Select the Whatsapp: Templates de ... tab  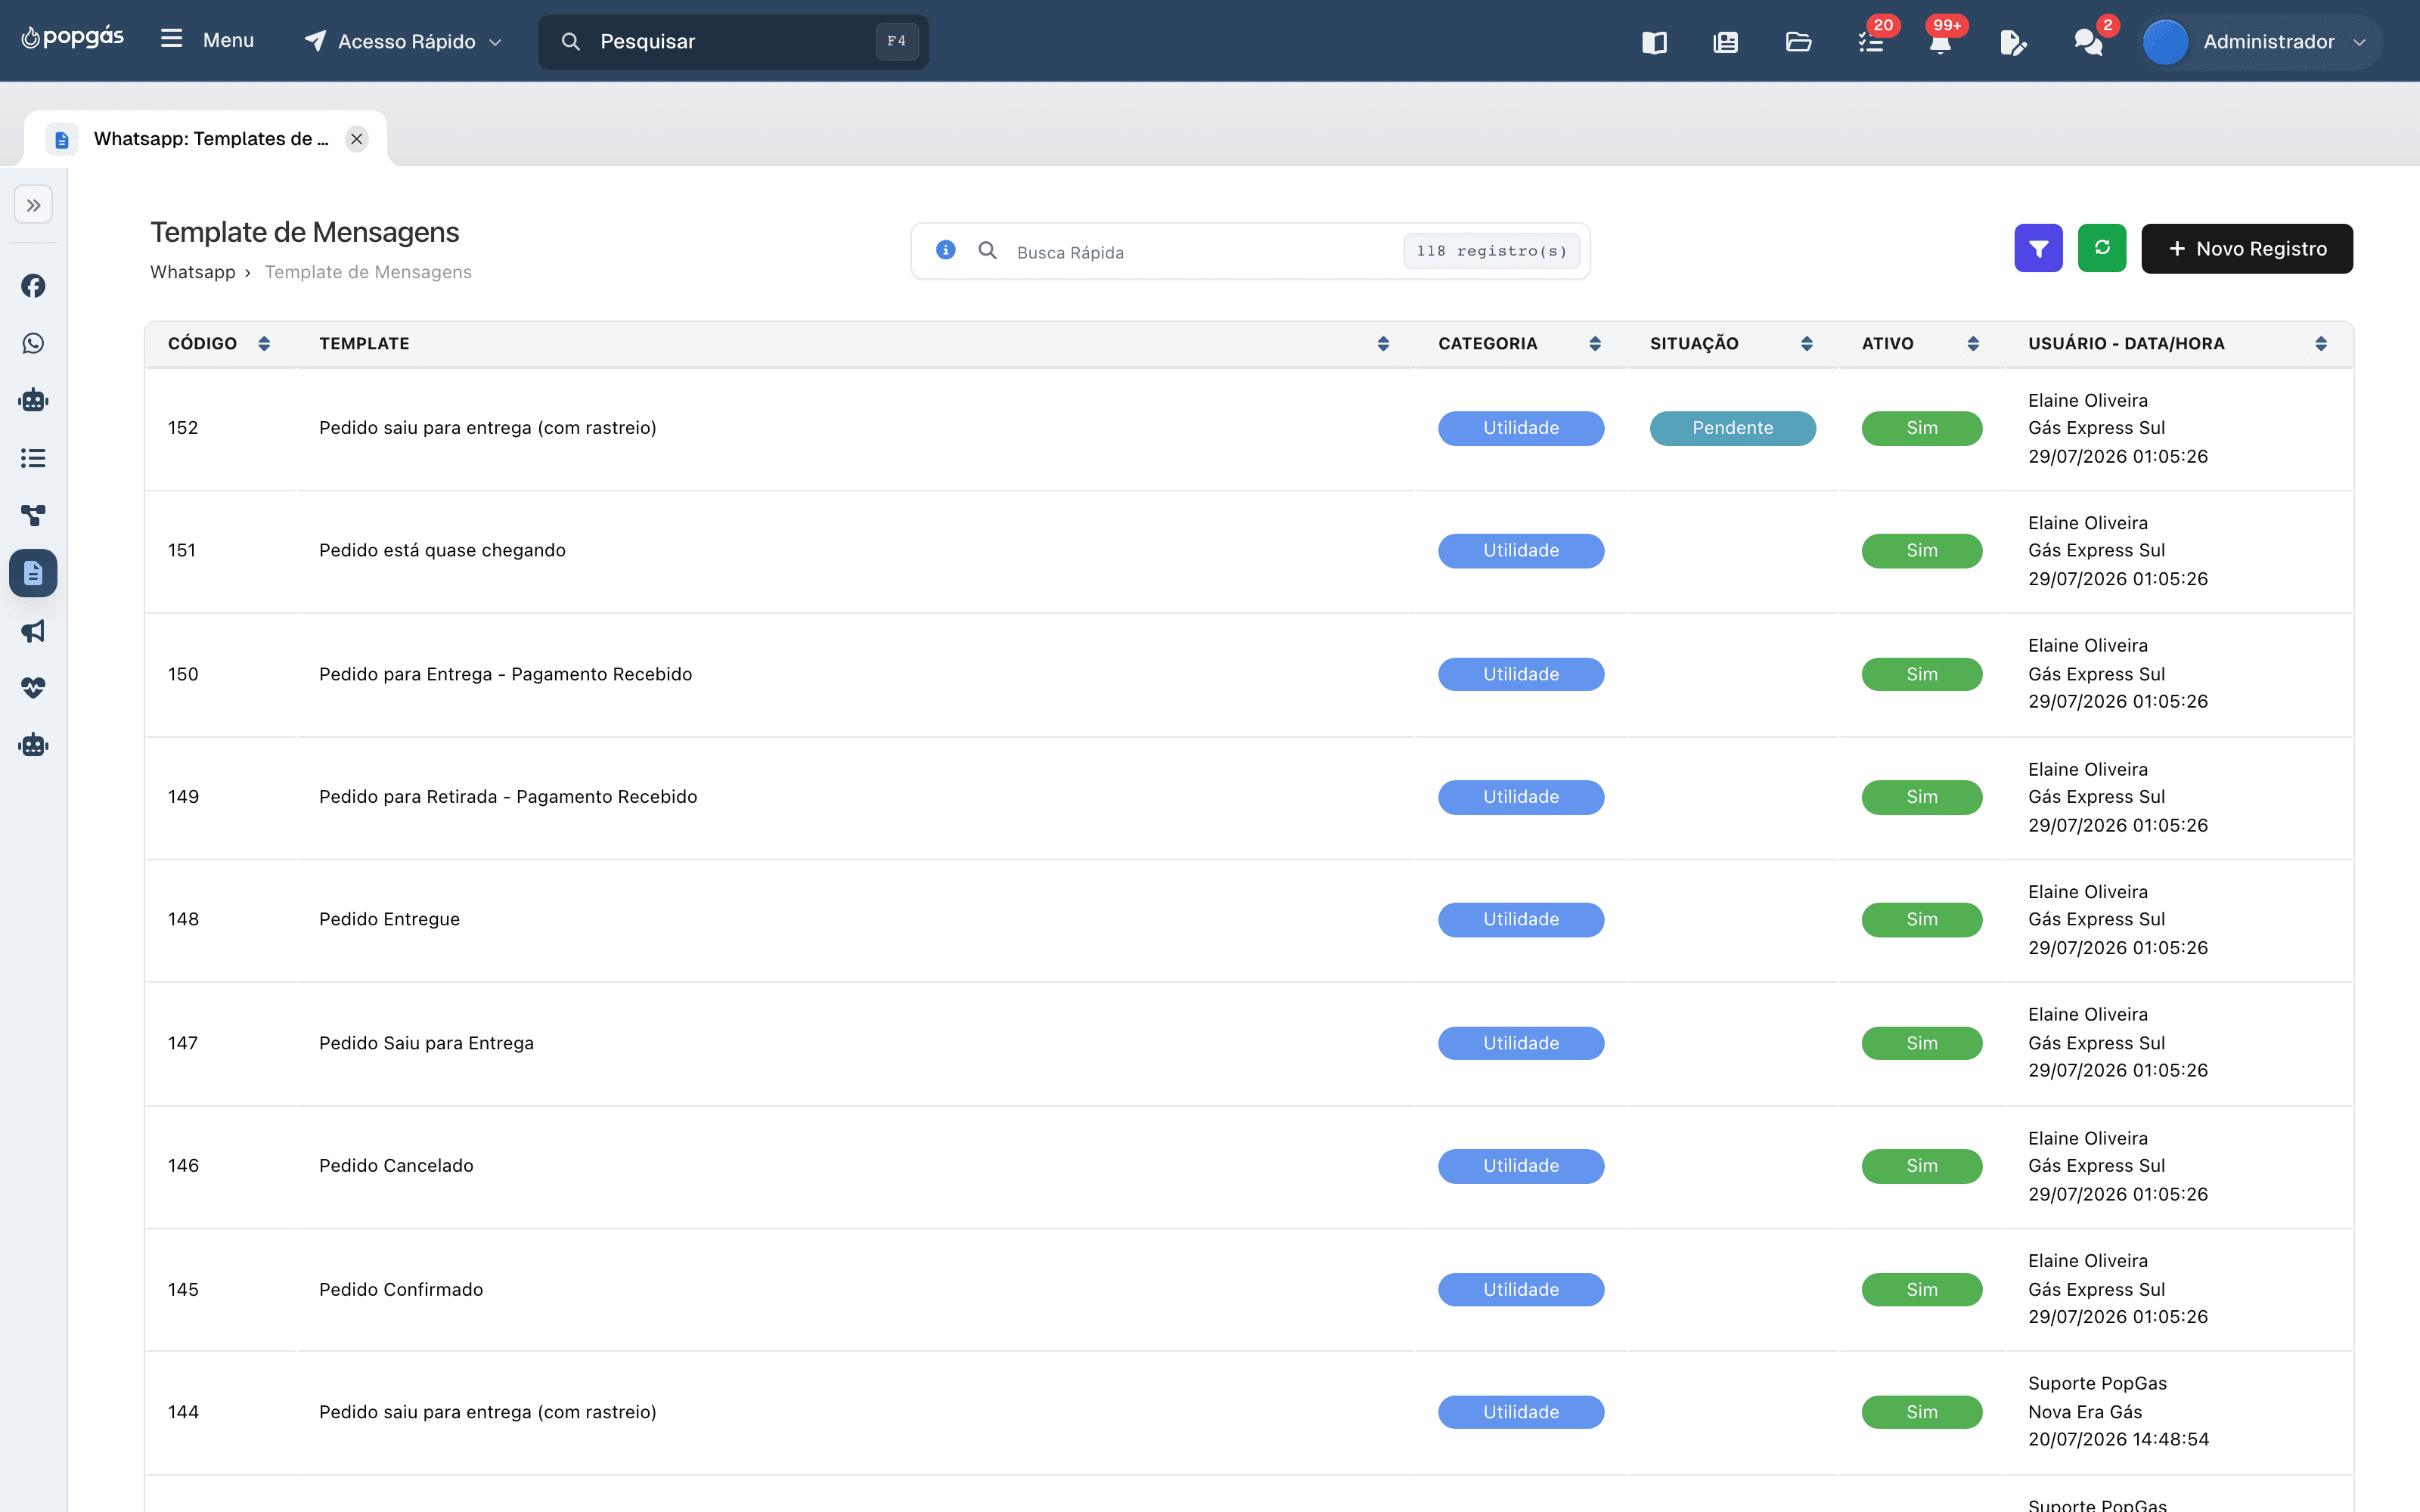click(x=206, y=139)
